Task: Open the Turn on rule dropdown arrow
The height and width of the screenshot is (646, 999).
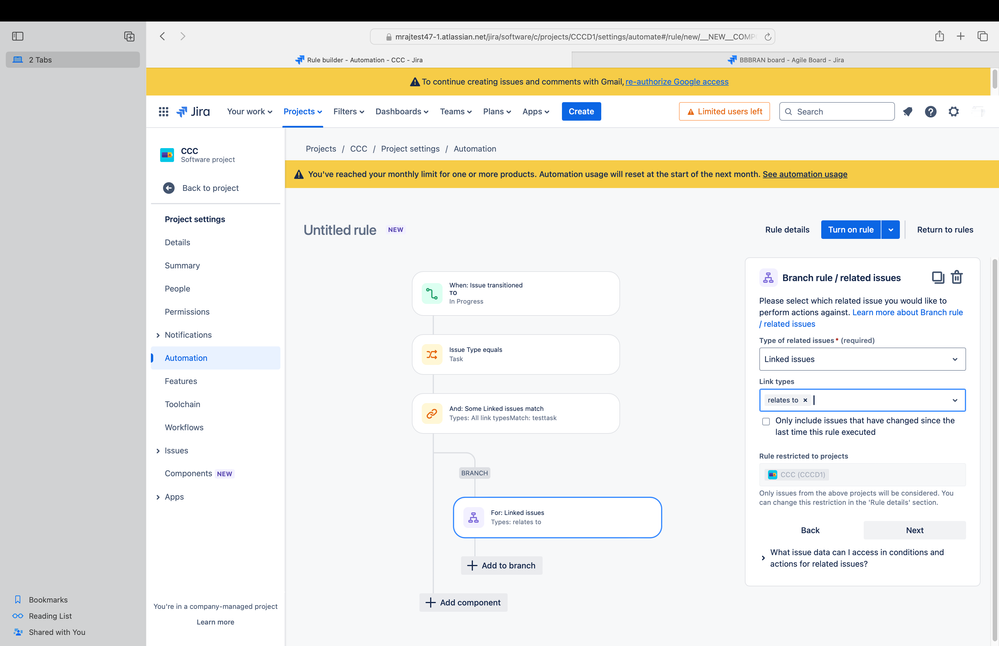Action: coord(891,230)
